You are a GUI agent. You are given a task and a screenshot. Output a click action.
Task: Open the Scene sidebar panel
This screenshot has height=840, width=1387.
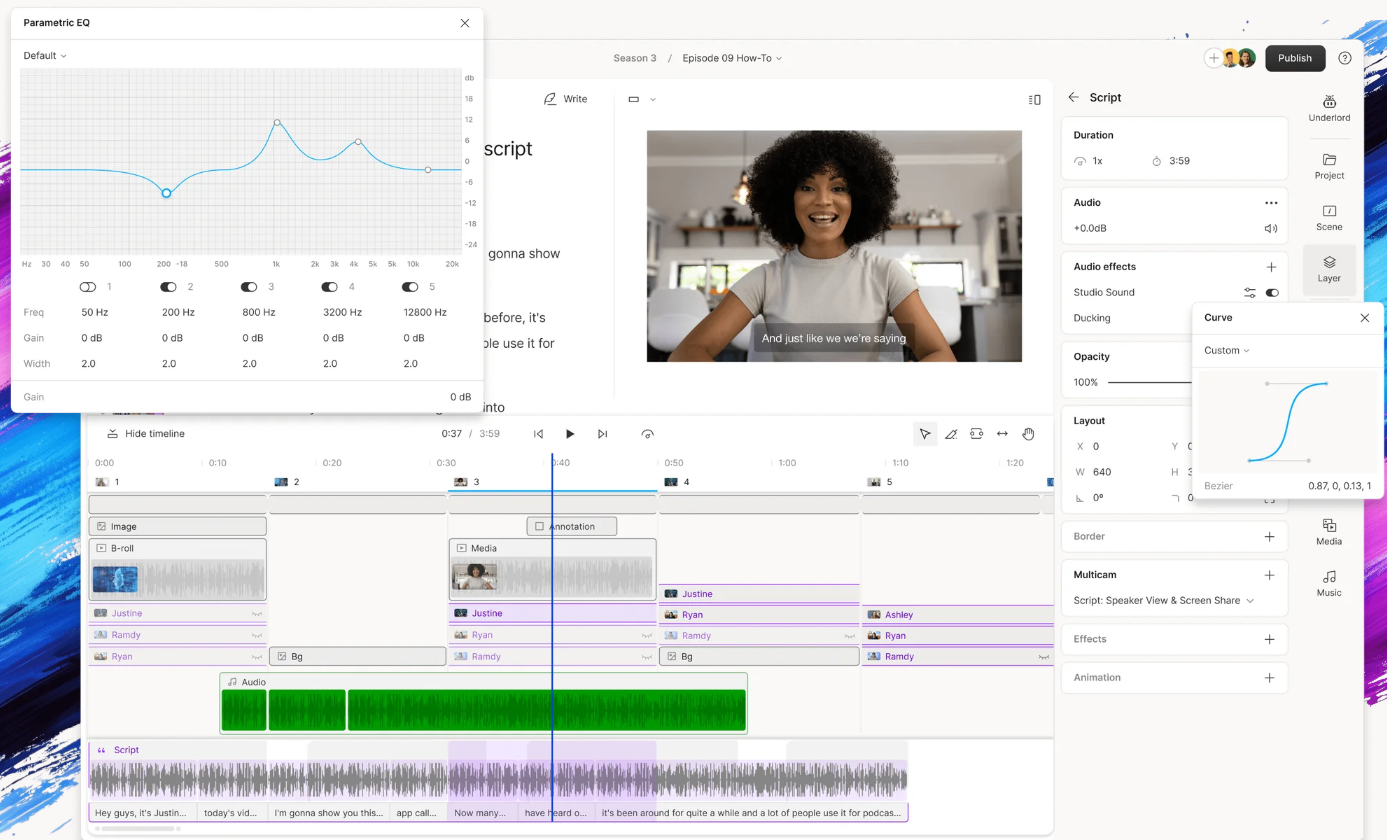point(1329,218)
